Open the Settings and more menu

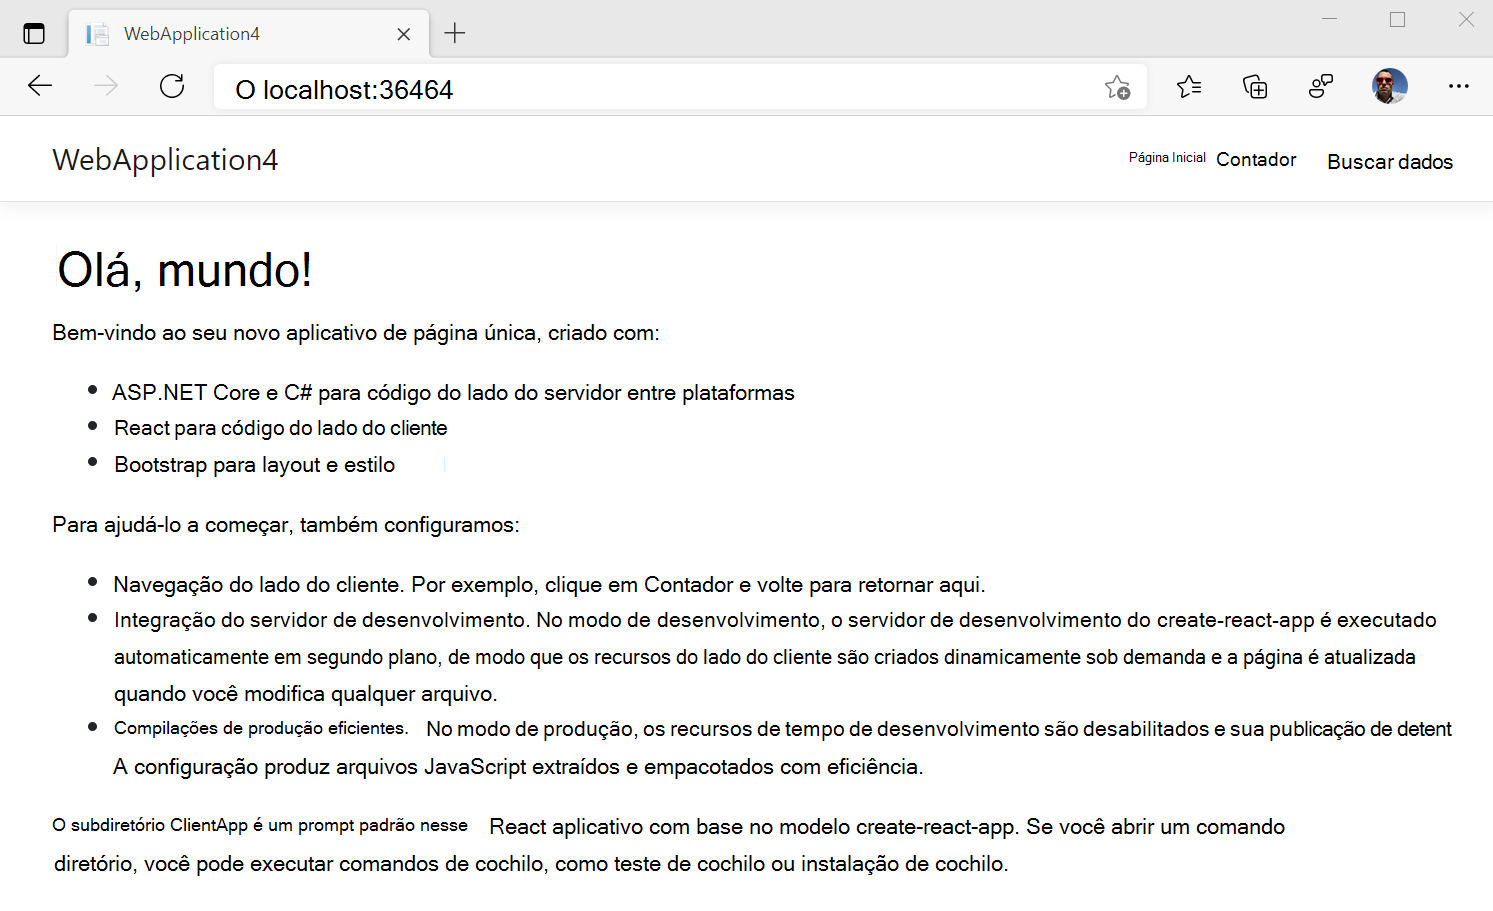pyautogui.click(x=1459, y=87)
